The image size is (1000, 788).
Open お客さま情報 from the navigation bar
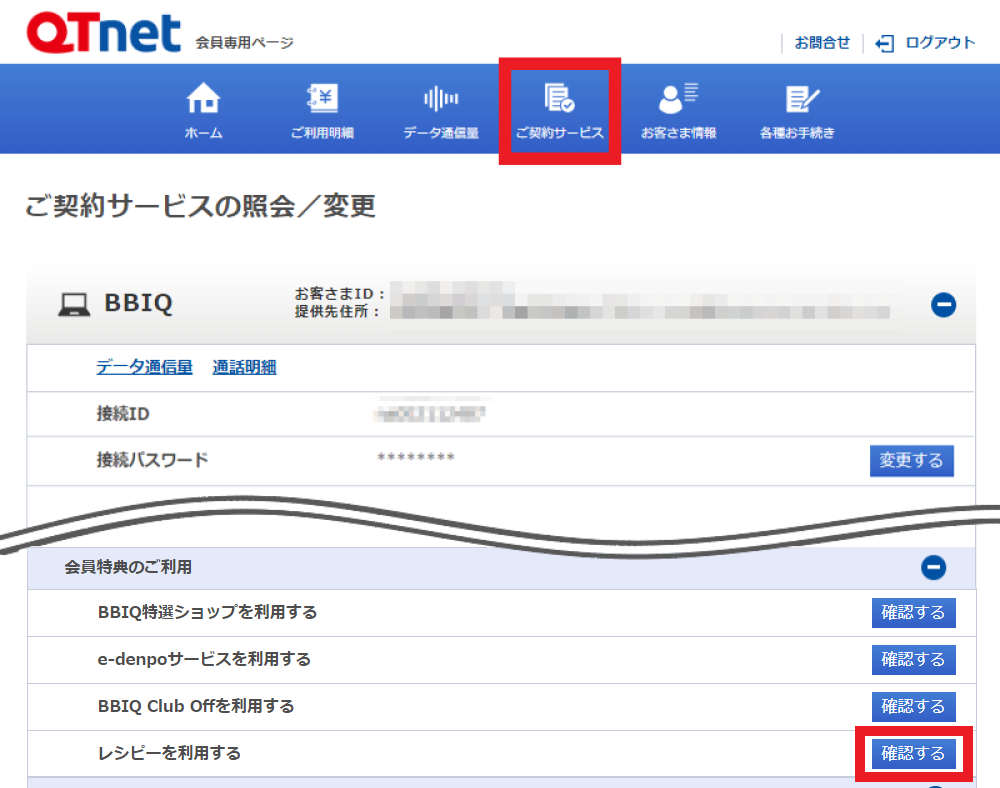coord(679,110)
